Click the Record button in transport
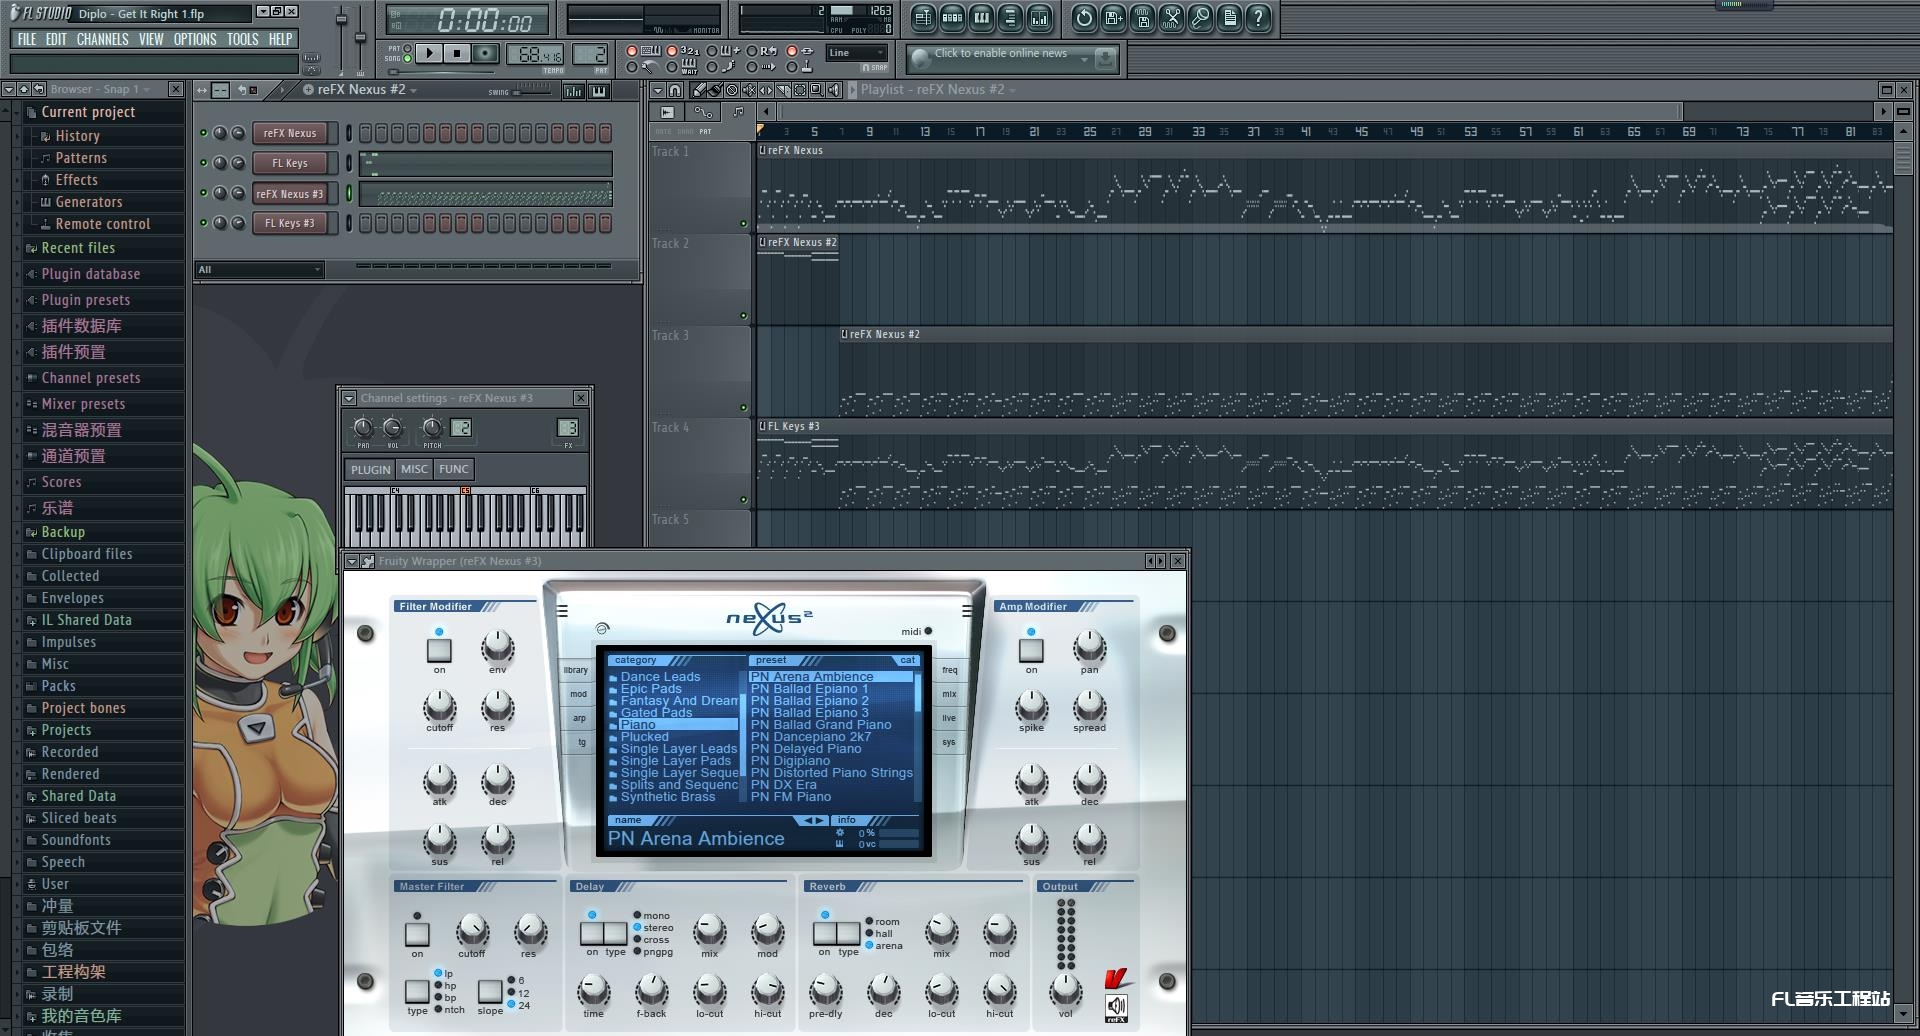 point(485,53)
